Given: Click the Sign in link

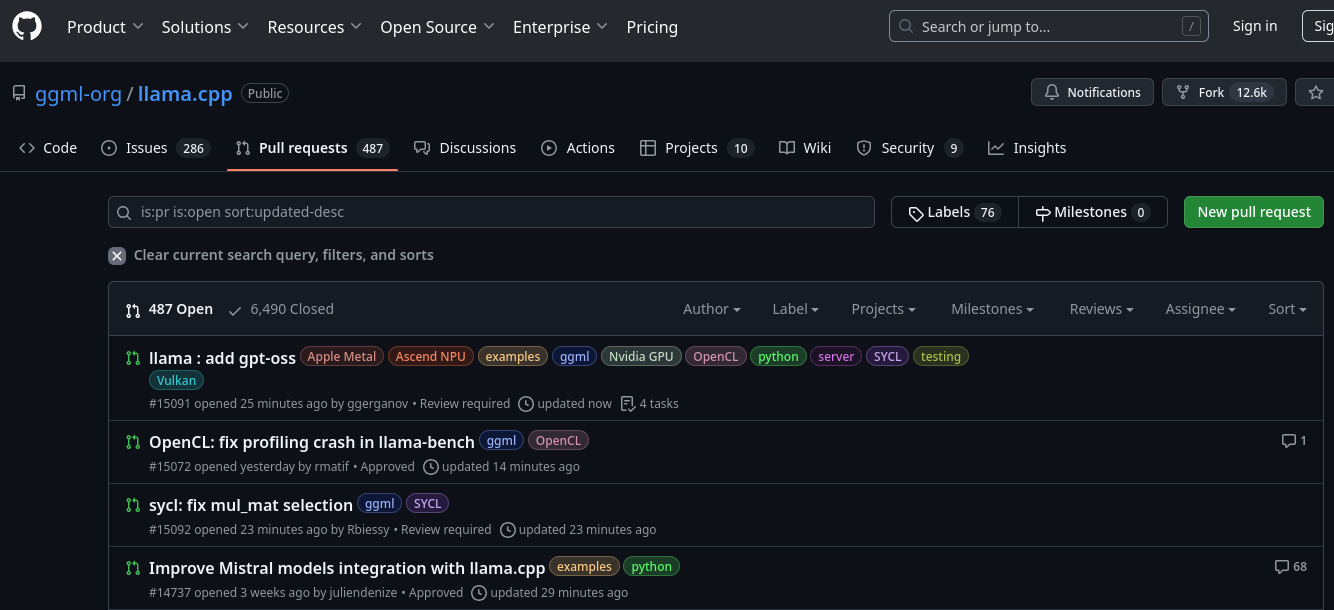Looking at the screenshot, I should (x=1255, y=26).
